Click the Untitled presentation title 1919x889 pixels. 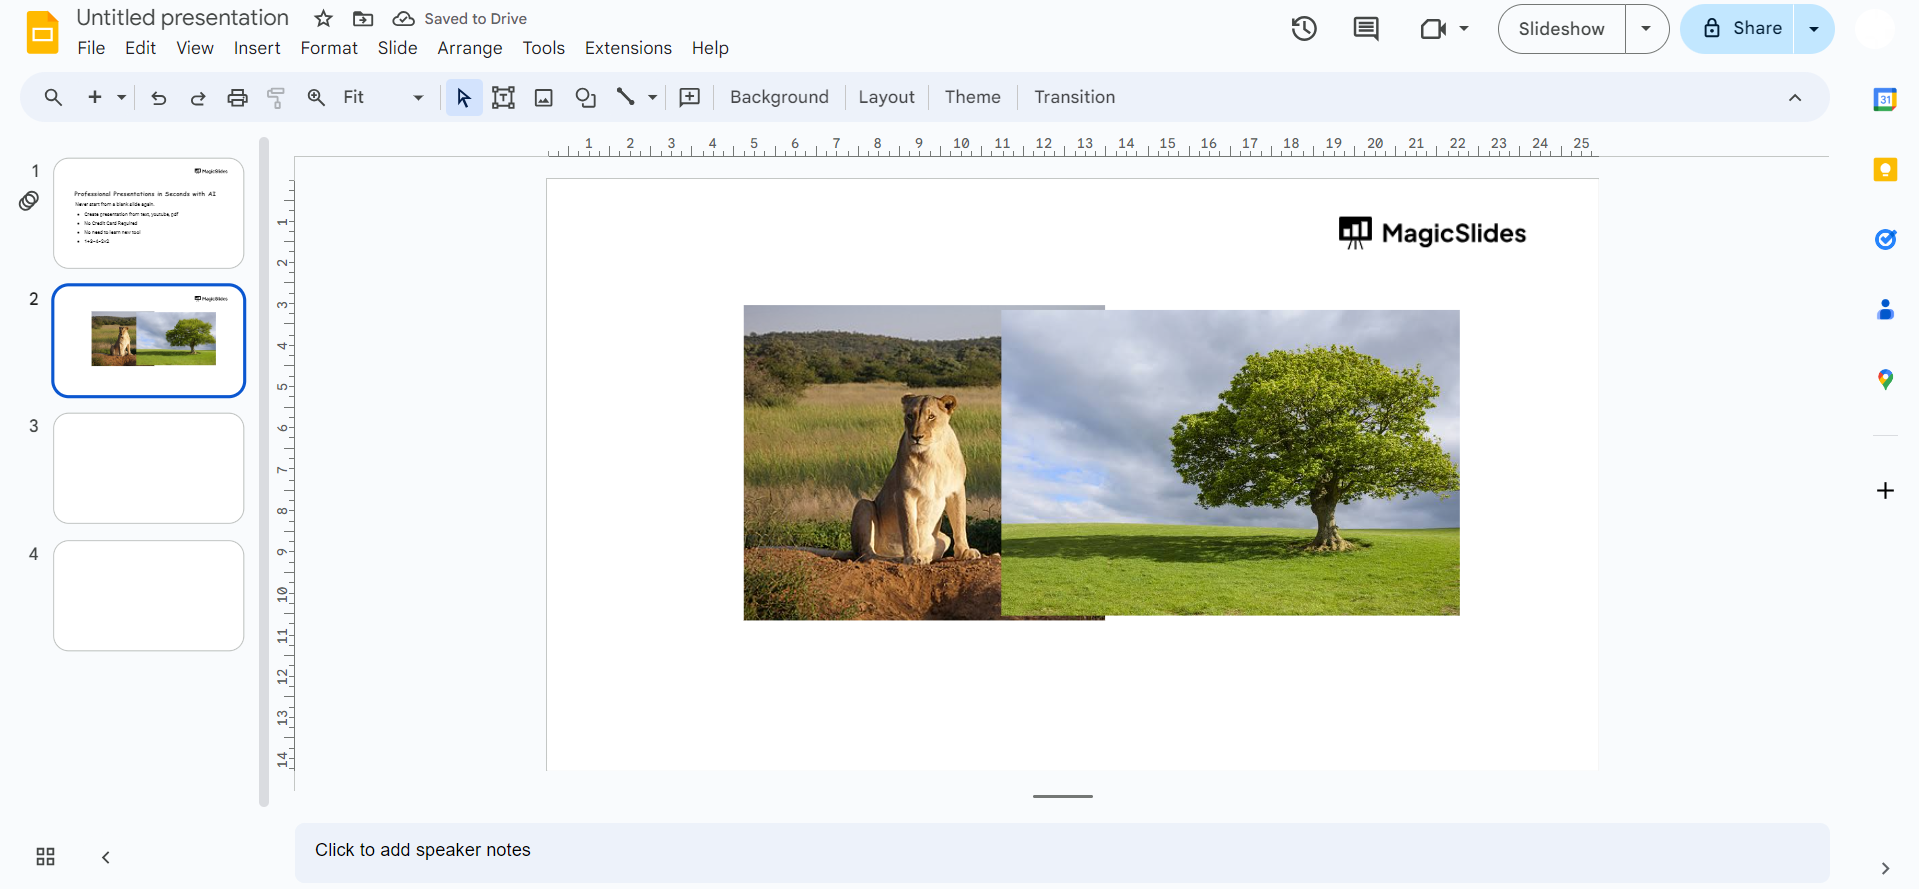(x=182, y=18)
